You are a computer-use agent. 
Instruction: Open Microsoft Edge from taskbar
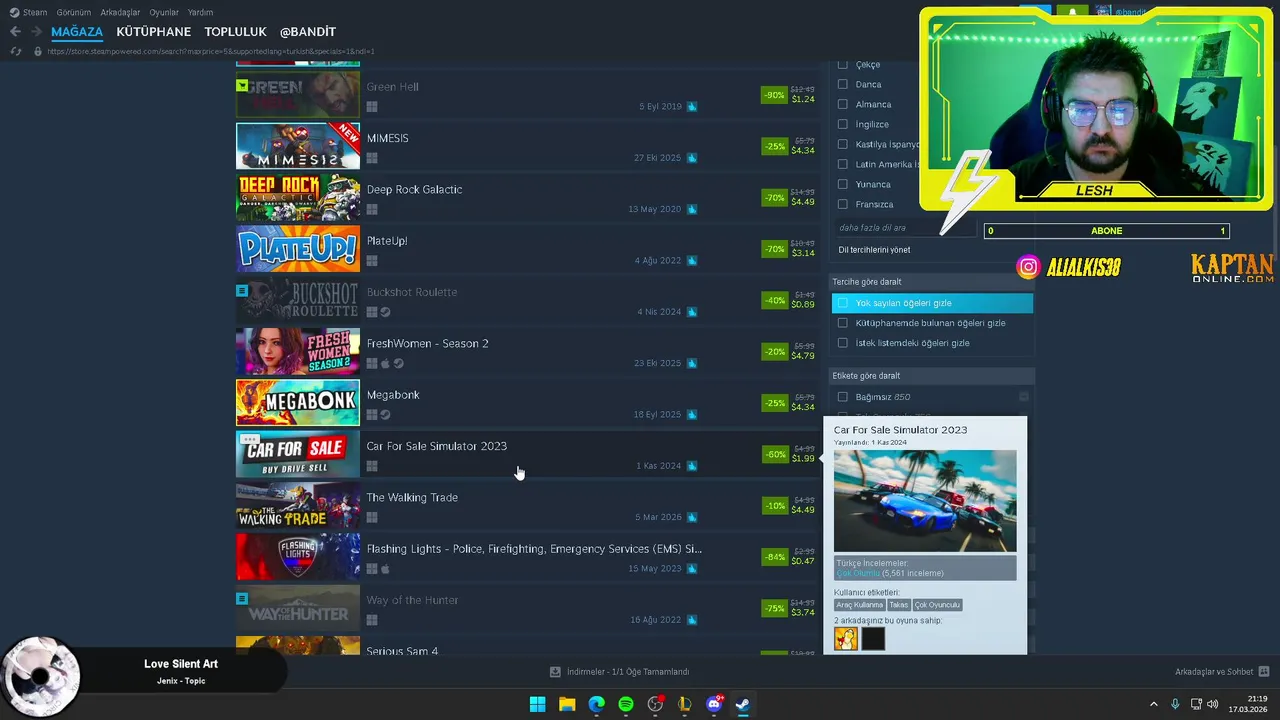pyautogui.click(x=596, y=704)
